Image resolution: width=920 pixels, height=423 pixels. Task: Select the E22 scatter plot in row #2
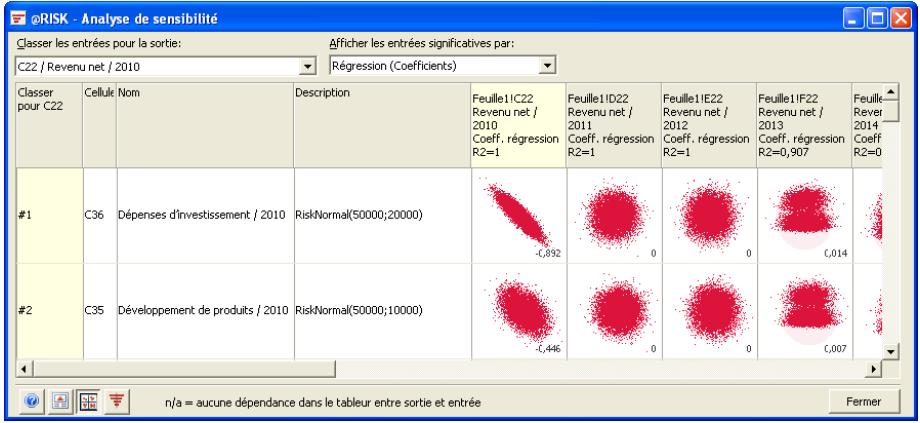point(709,311)
